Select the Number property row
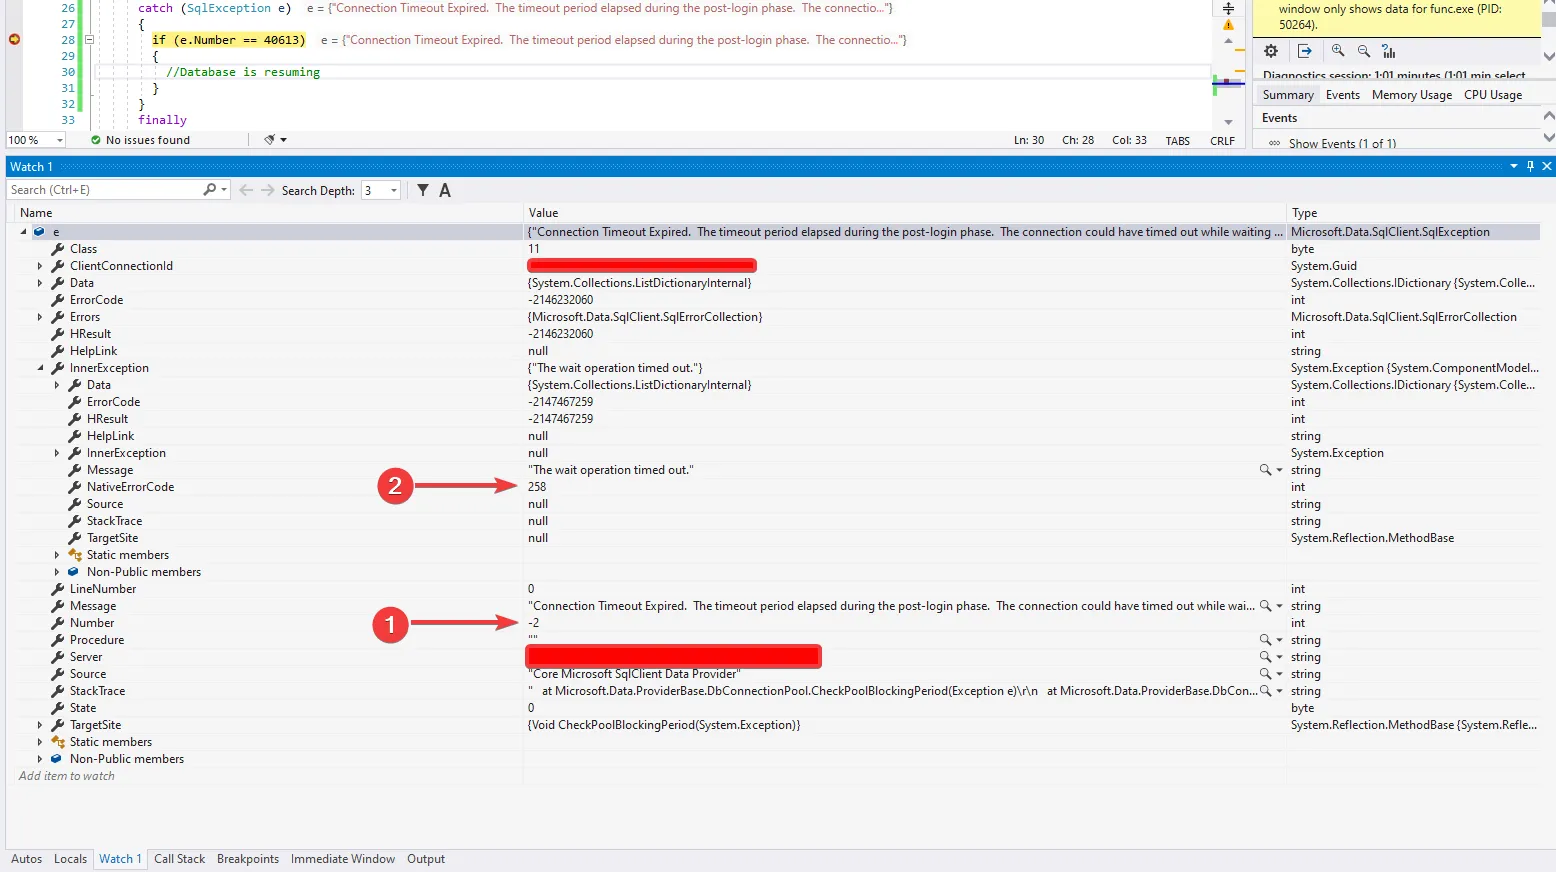 pyautogui.click(x=773, y=623)
